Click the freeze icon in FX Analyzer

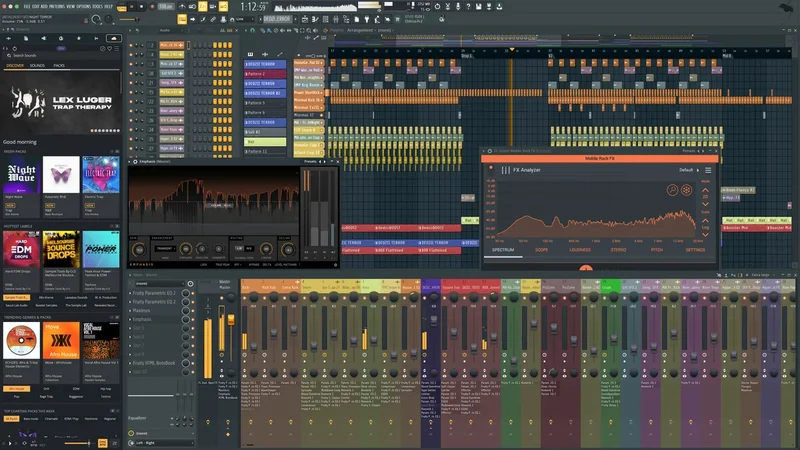[686, 190]
